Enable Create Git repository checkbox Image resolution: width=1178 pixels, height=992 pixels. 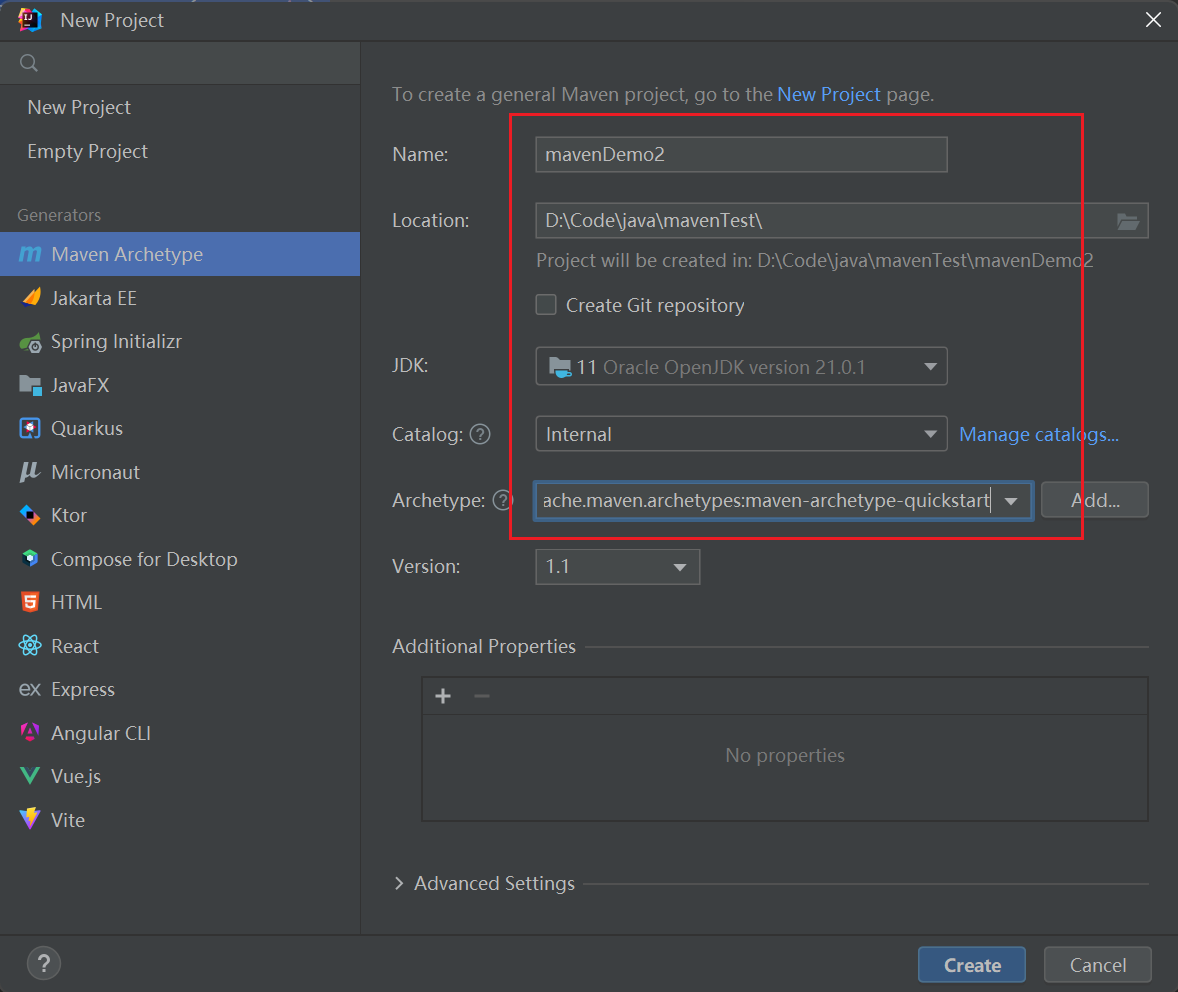(546, 305)
